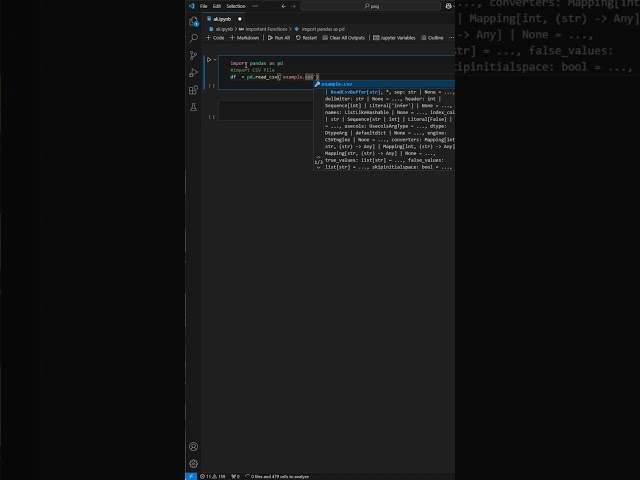Viewport: 640px width, 480px height.
Task: Click the 'import pandas as pd' code line
Action: [257, 63]
